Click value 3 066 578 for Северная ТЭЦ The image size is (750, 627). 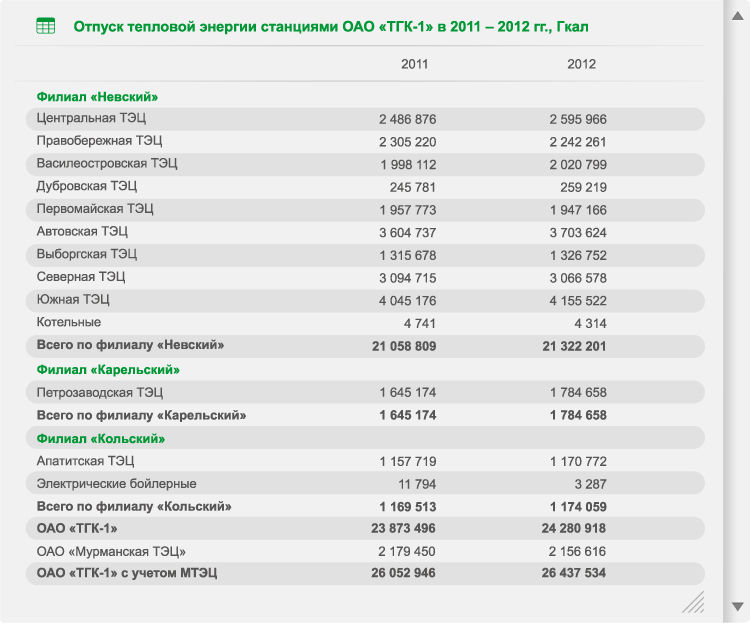point(578,278)
